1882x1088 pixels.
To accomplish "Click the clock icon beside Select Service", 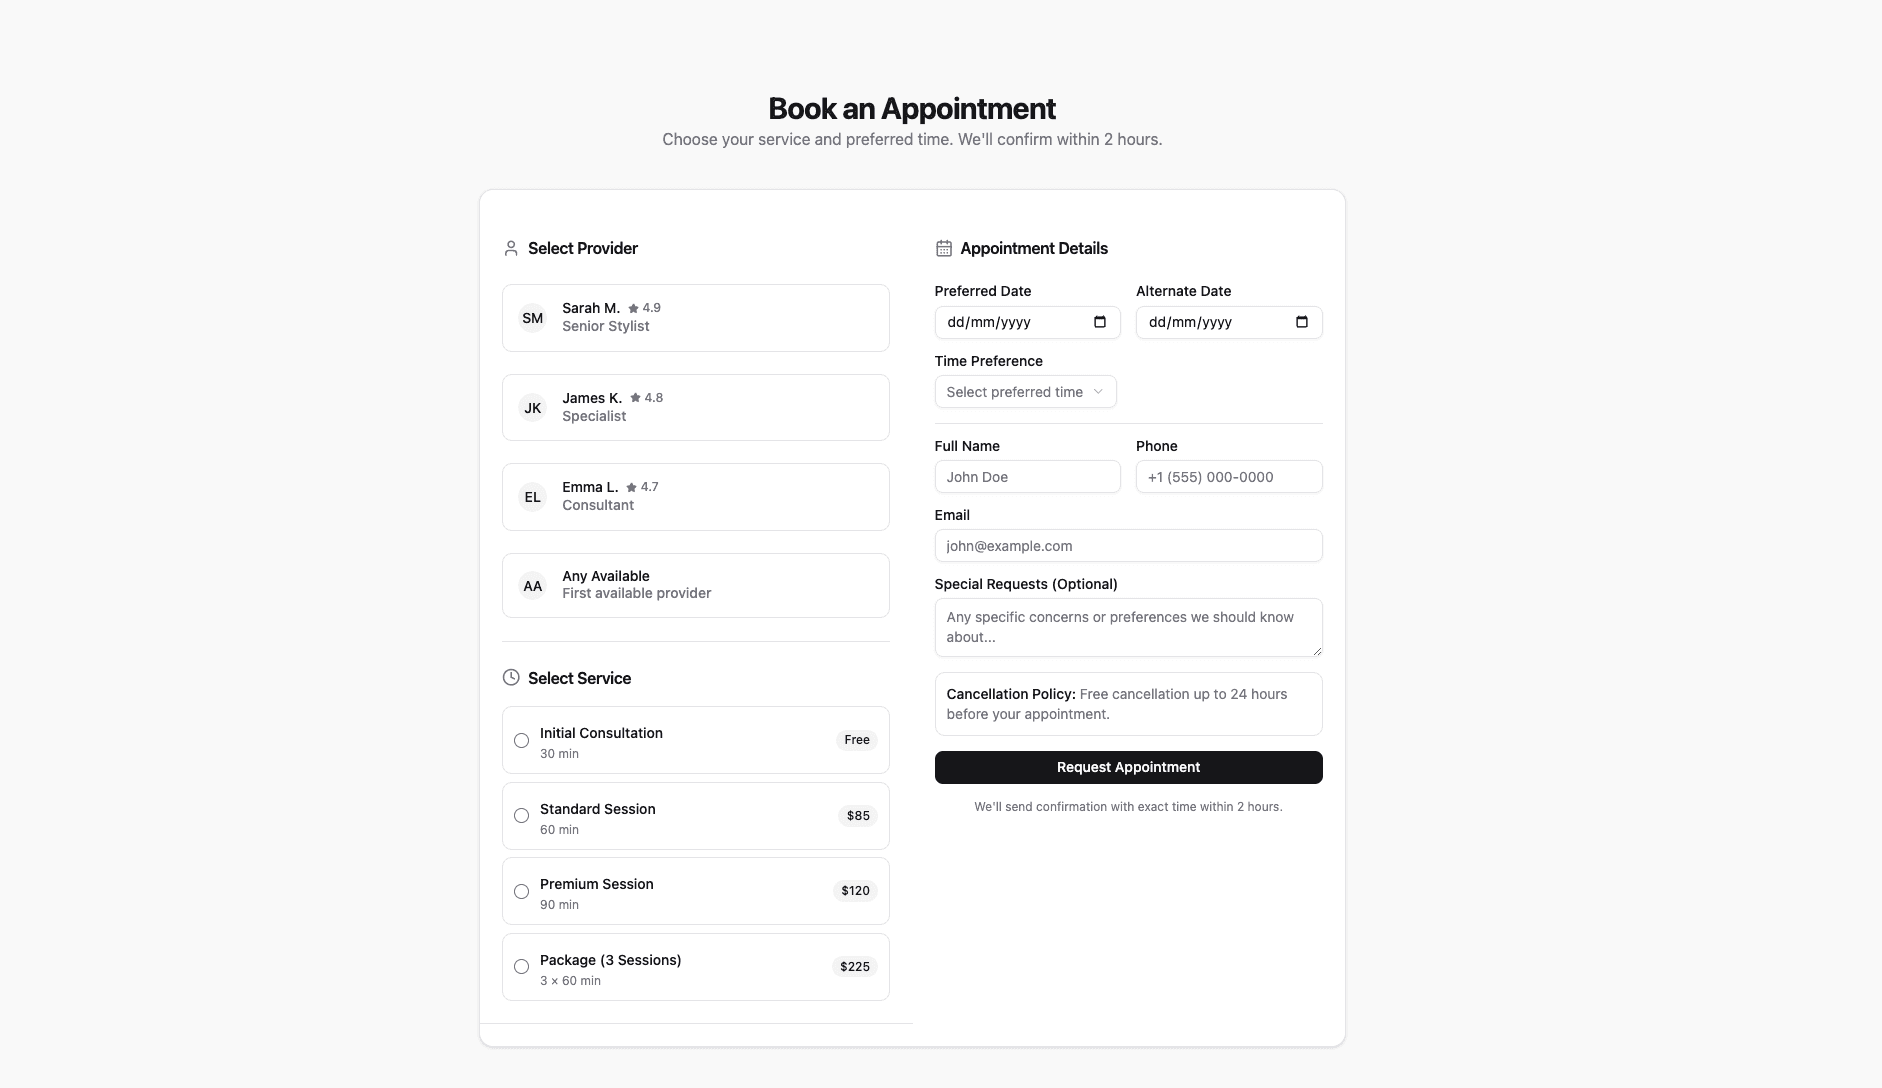I will (511, 677).
